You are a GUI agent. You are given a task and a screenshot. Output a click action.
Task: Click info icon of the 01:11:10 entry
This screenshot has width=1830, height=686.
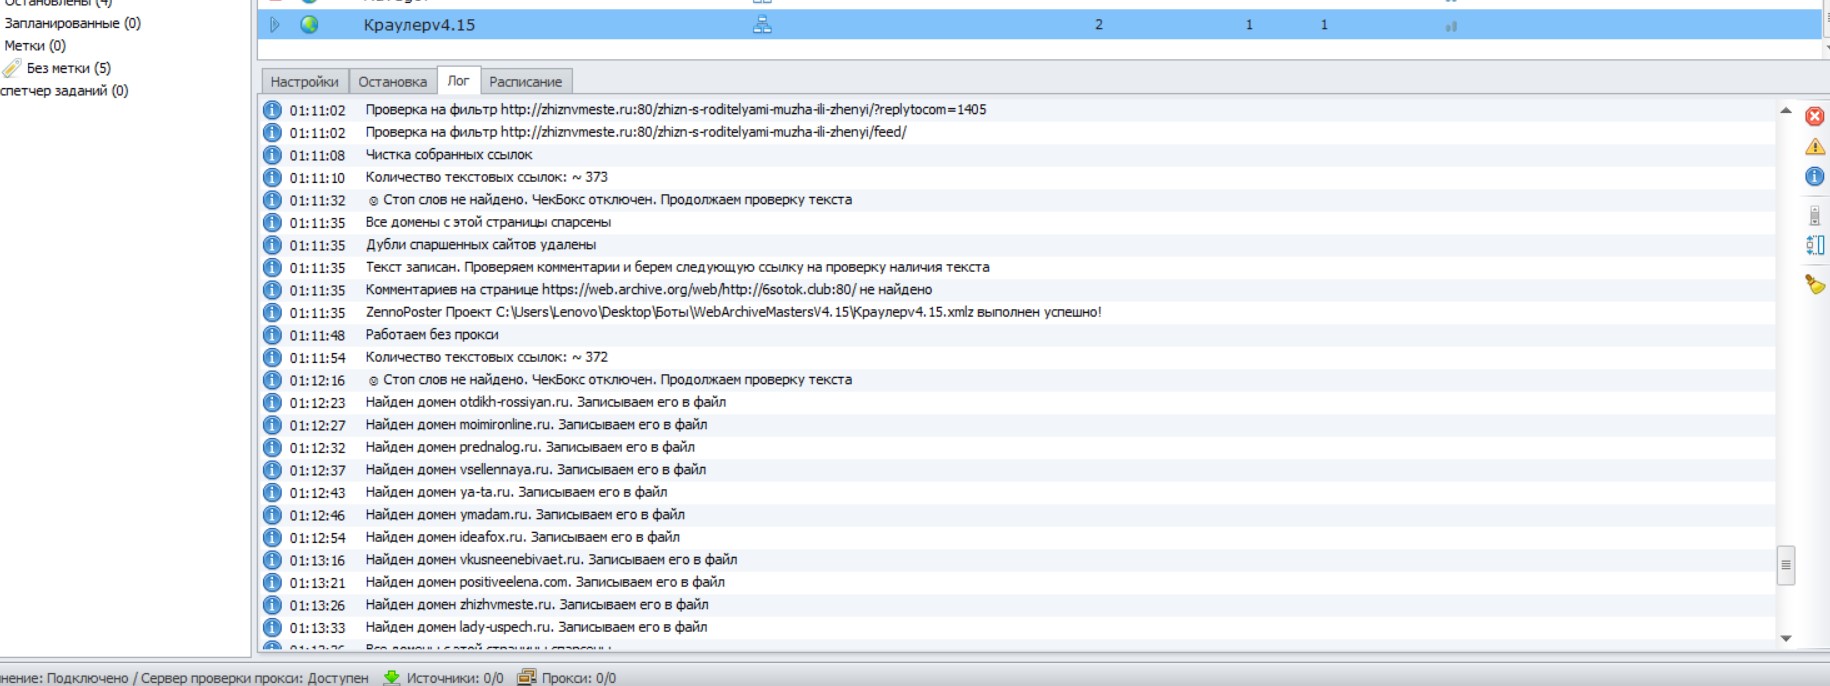(272, 177)
